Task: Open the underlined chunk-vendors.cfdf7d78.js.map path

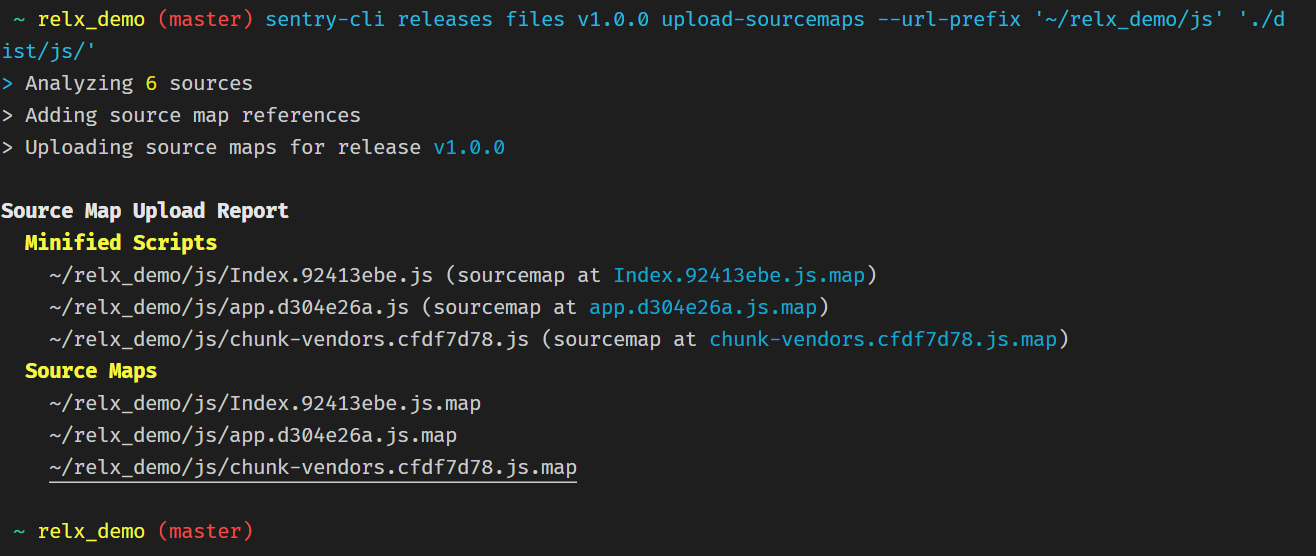Action: 313,467
